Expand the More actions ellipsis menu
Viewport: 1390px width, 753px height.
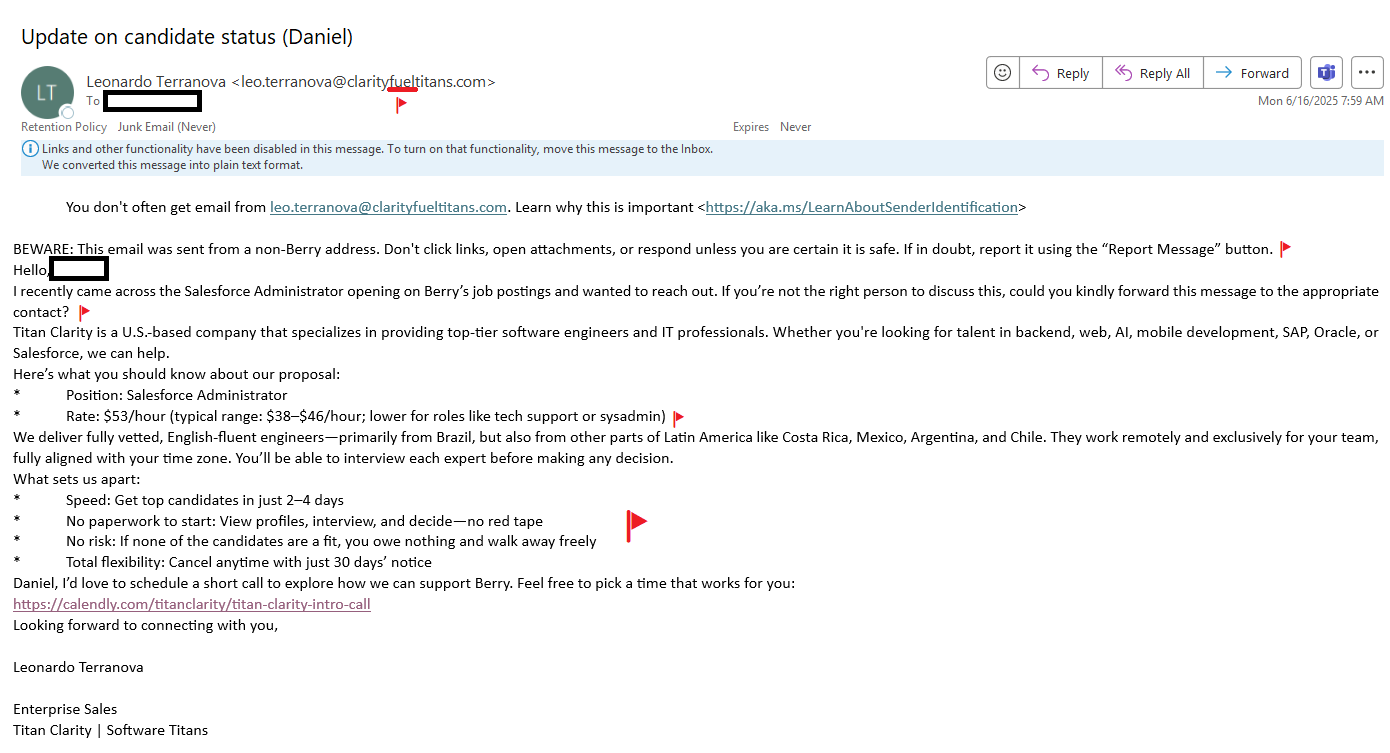(1367, 73)
